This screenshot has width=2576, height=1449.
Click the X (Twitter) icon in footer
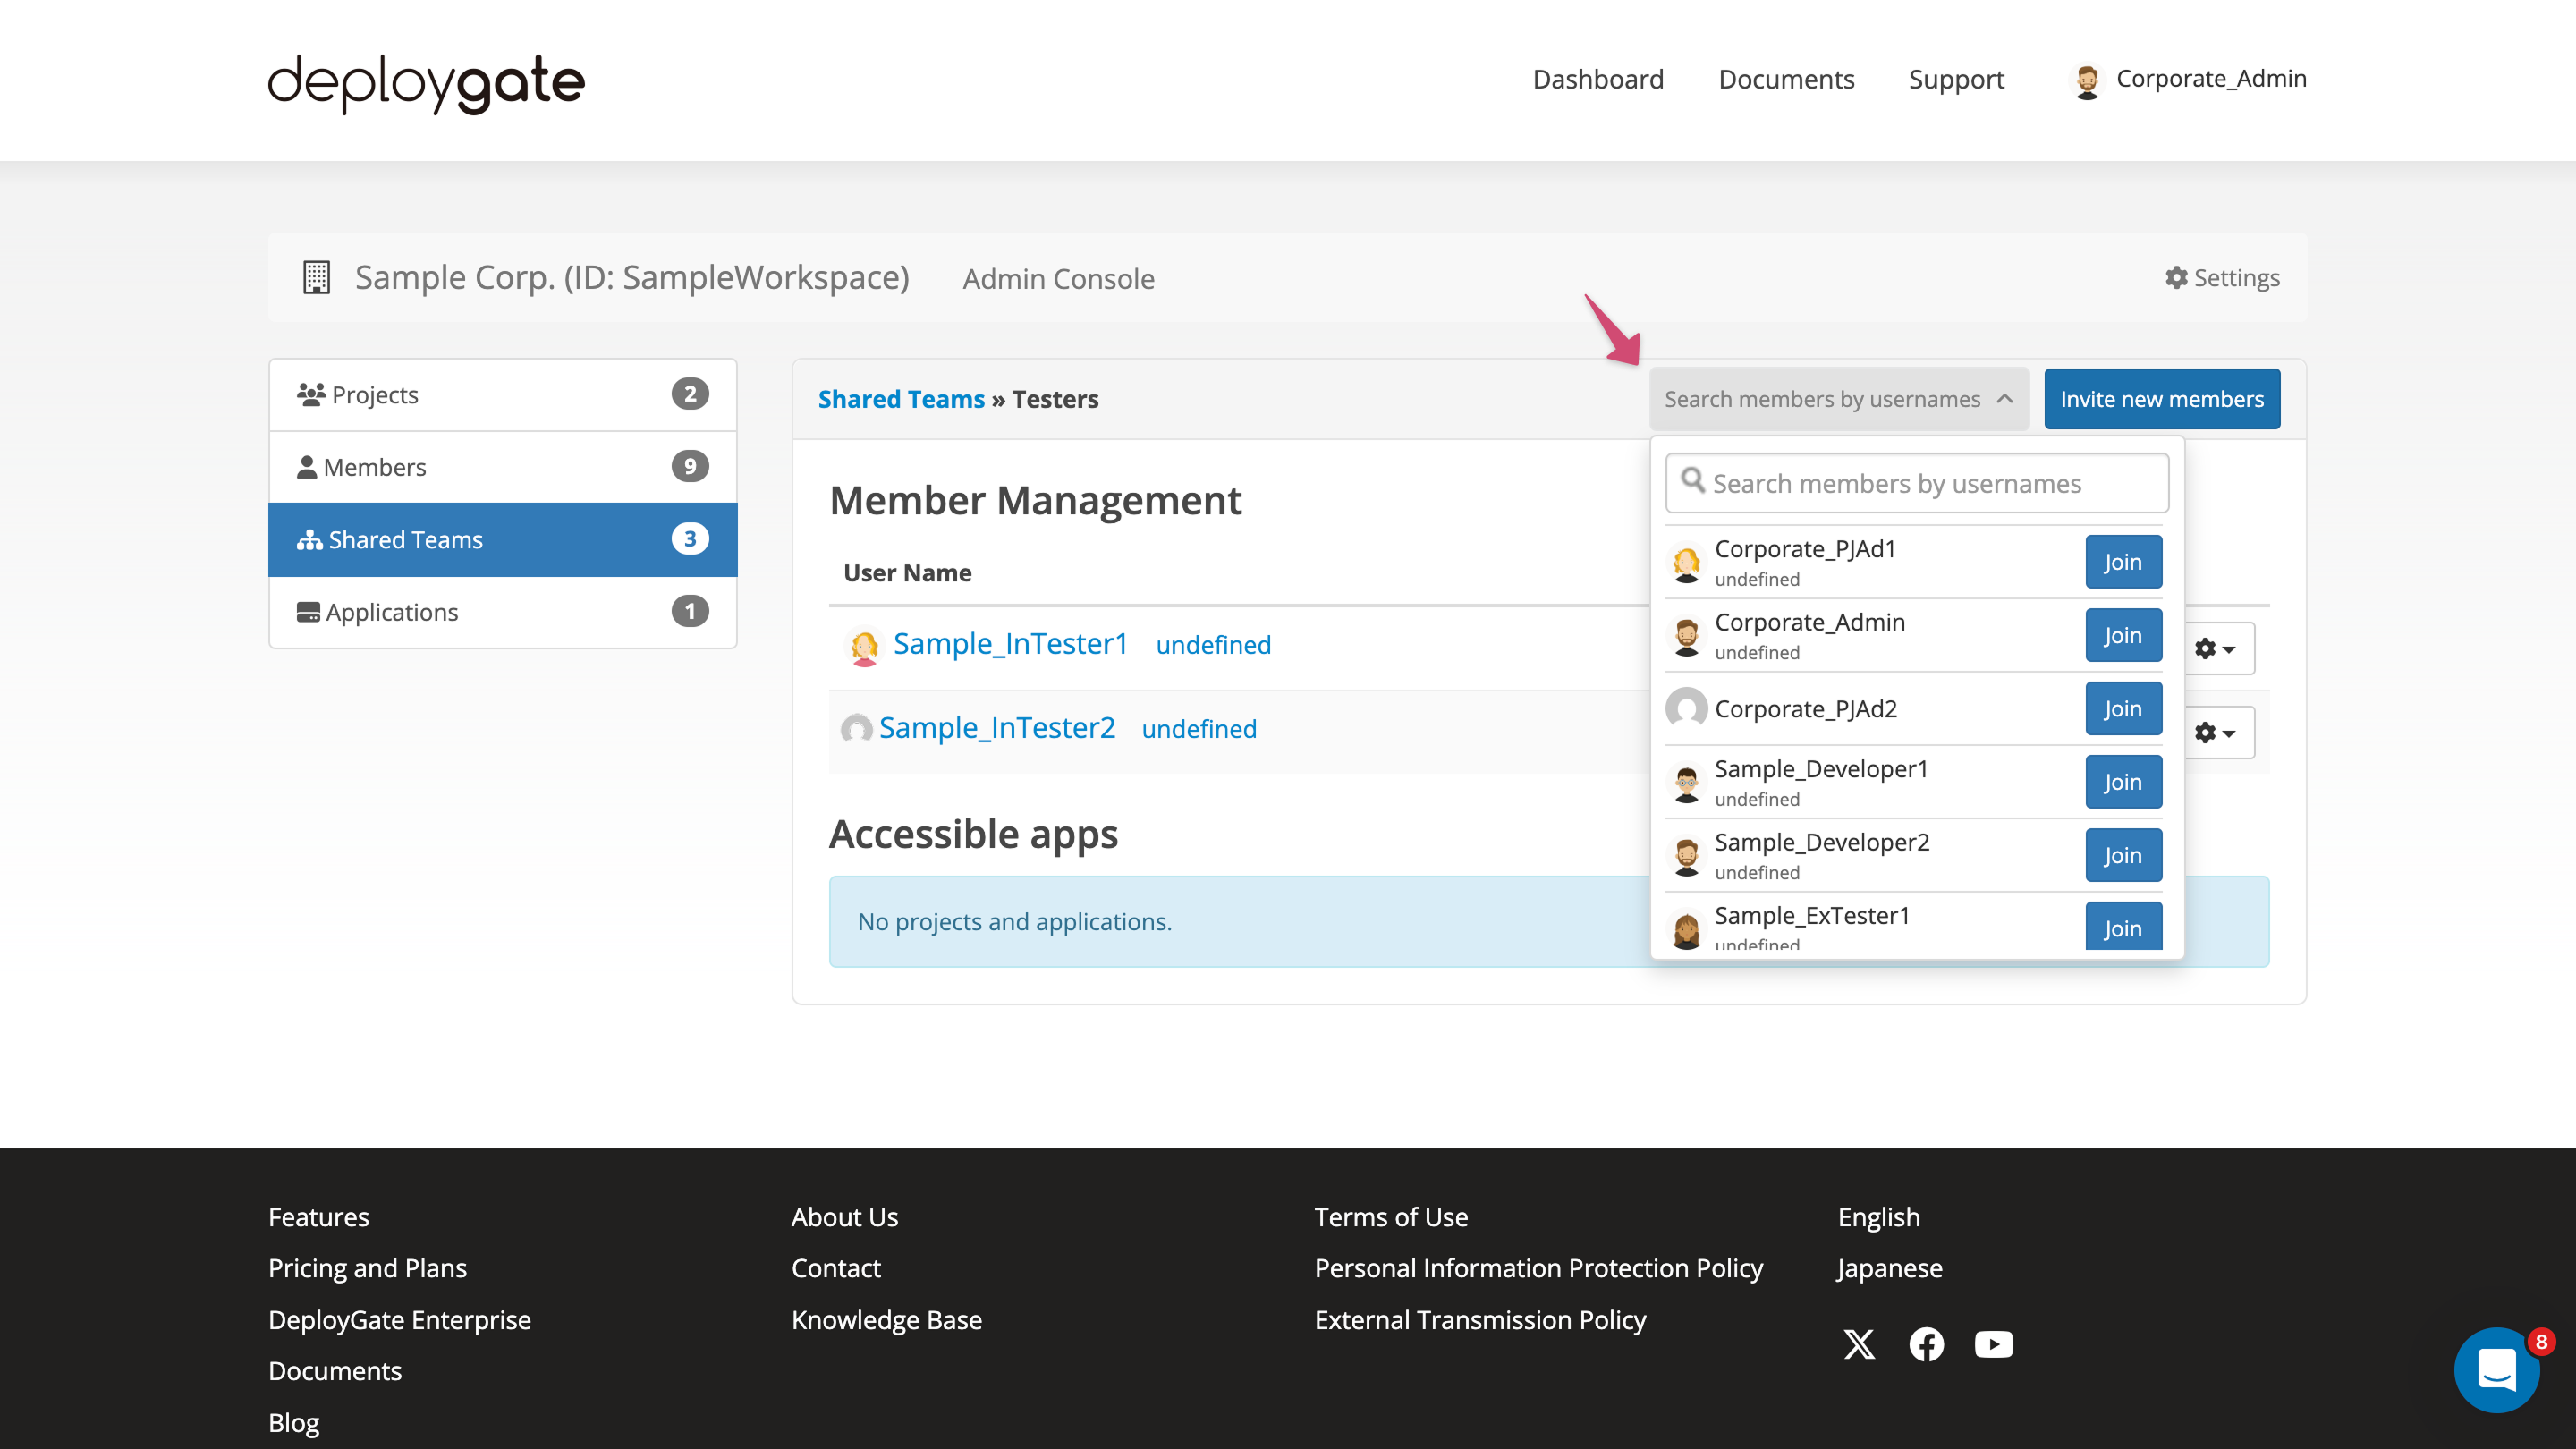coord(1859,1345)
